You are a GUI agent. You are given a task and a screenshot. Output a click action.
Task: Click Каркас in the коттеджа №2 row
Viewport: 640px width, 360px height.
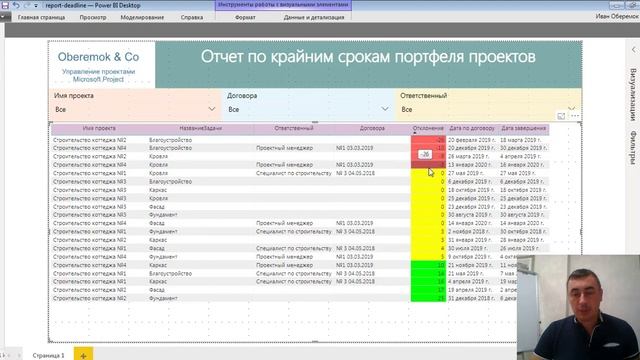click(x=158, y=240)
